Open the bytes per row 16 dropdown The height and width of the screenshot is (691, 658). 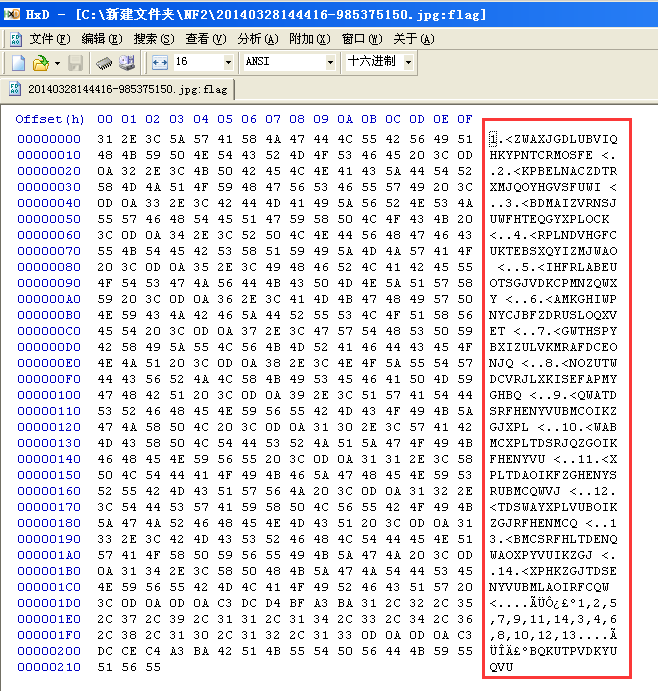pos(230,62)
